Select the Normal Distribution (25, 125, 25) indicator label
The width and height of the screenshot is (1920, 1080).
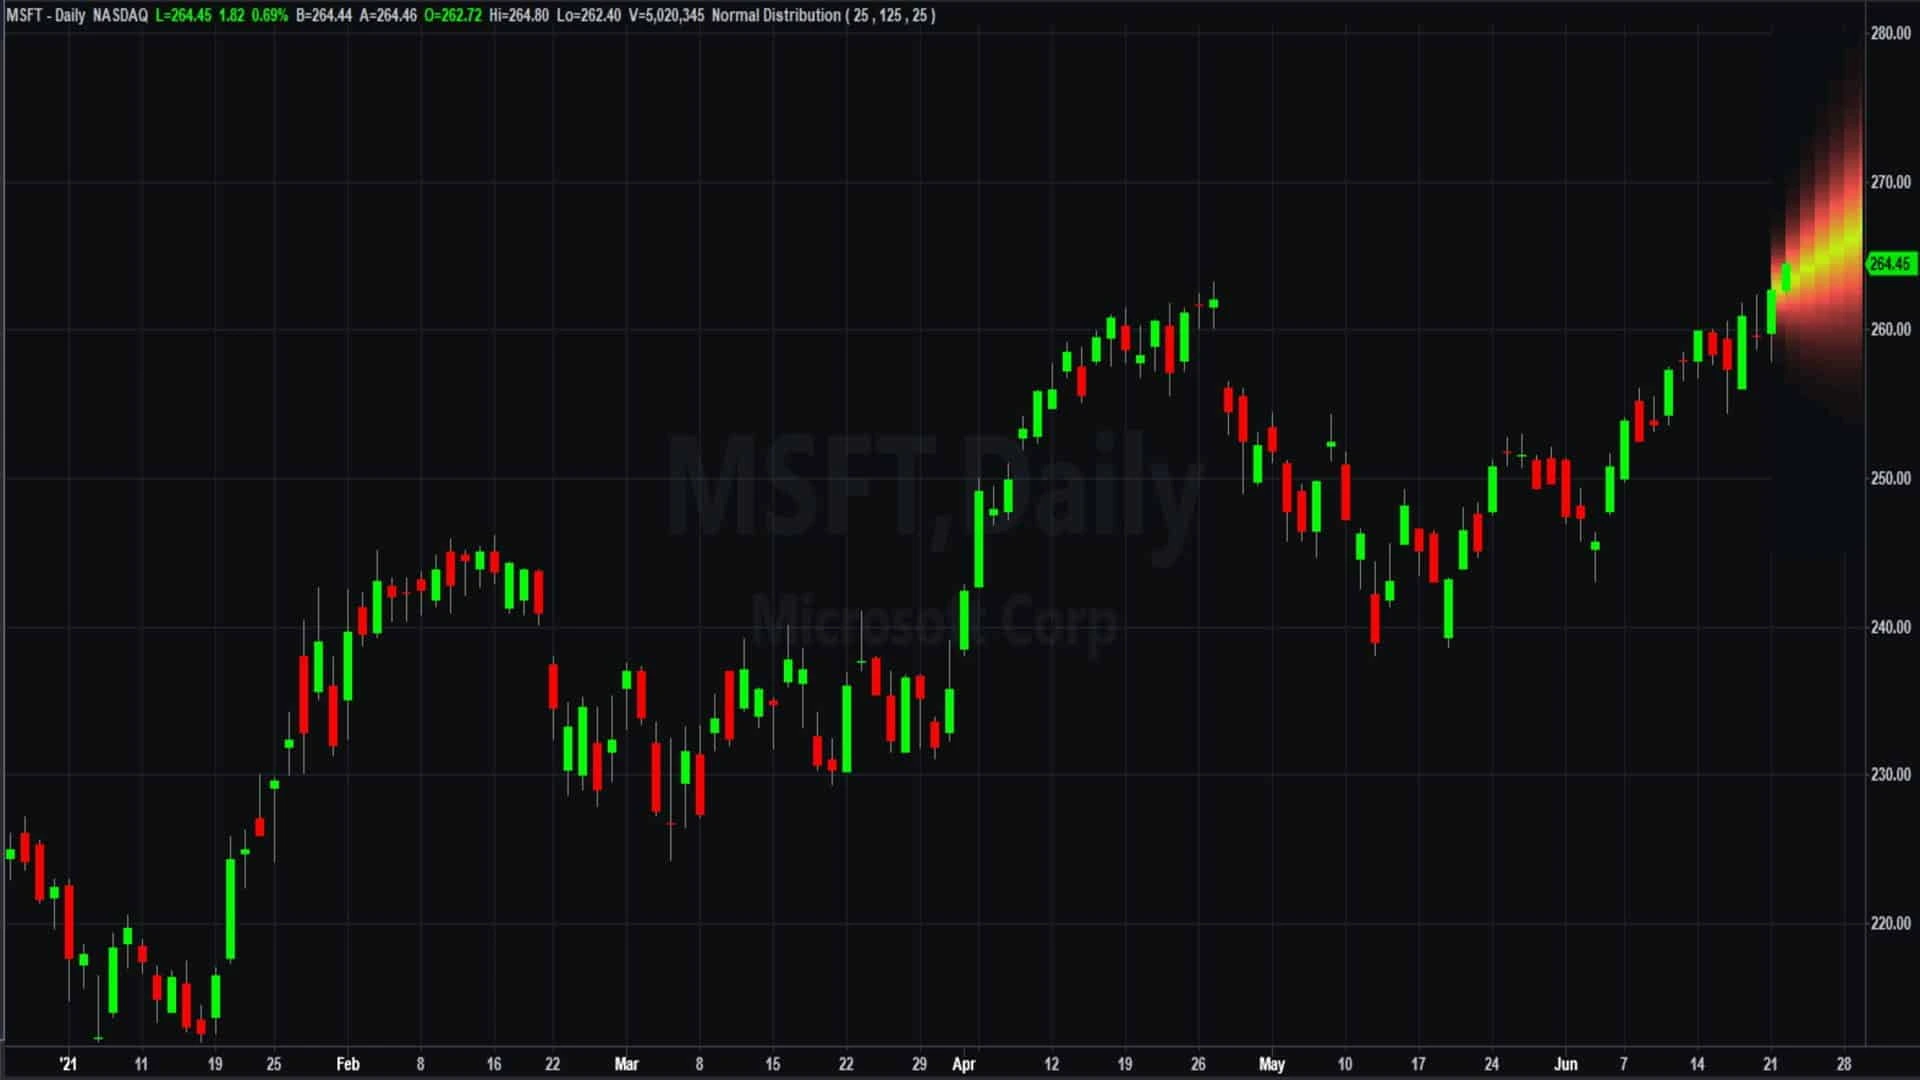(x=824, y=15)
